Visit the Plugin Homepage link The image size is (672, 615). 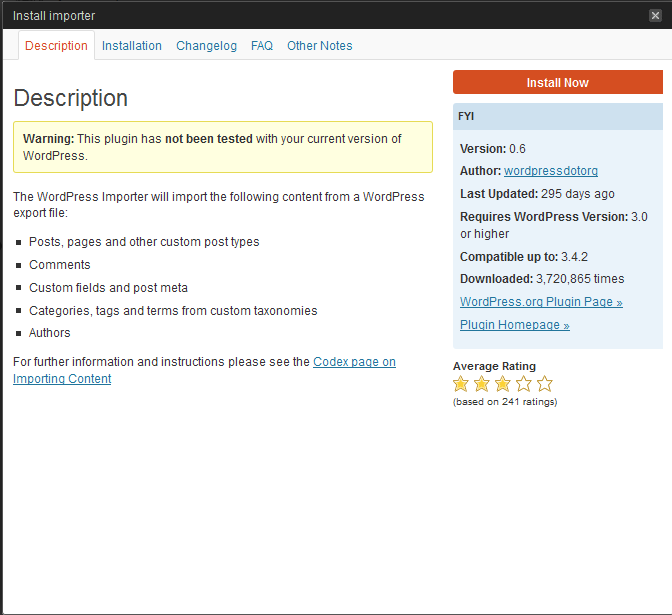[514, 325]
